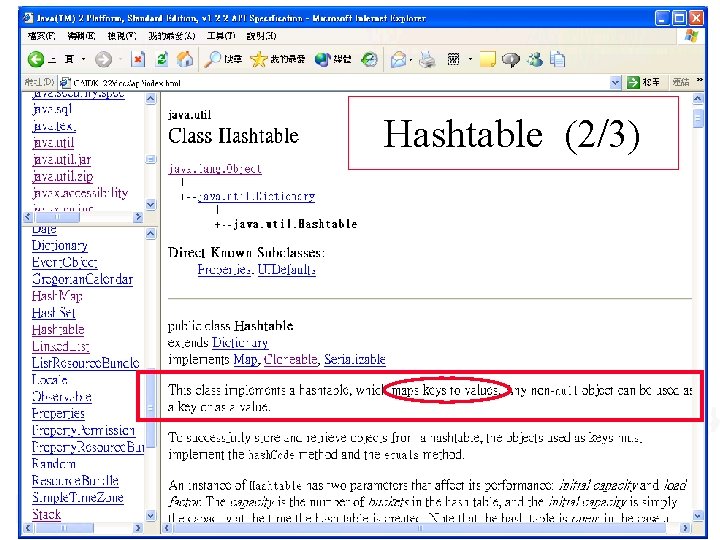The image size is (720, 540).
Task: Follow the java.util.Dictionary hierarchy link
Action: coord(257,196)
